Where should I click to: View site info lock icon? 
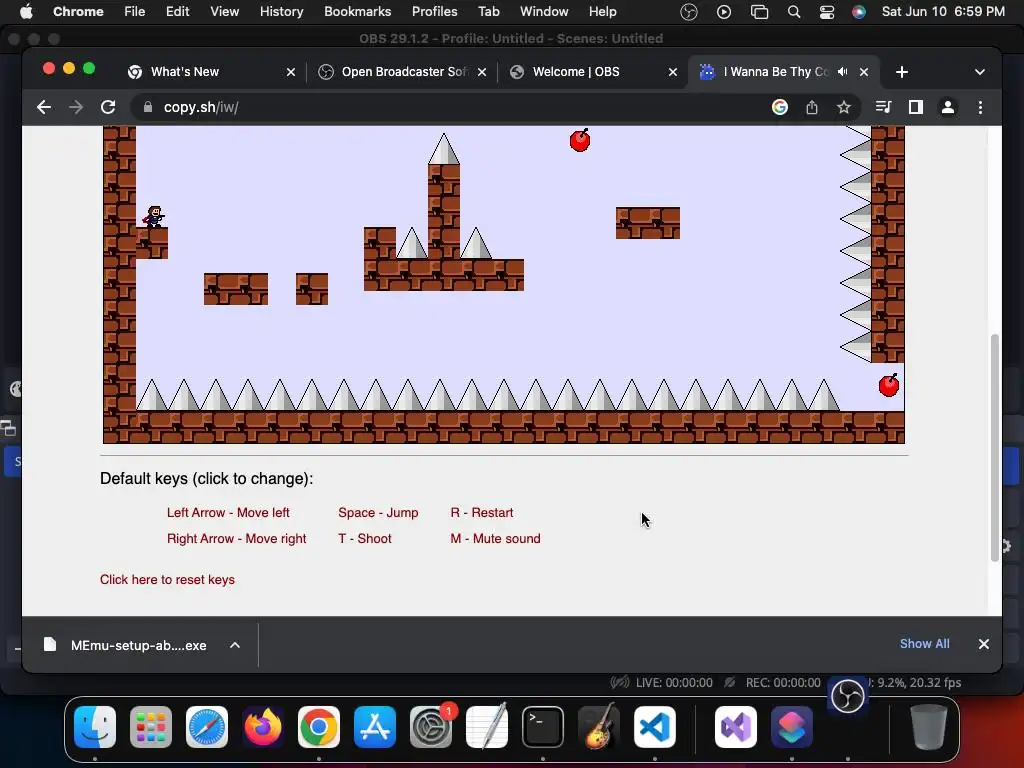(148, 107)
